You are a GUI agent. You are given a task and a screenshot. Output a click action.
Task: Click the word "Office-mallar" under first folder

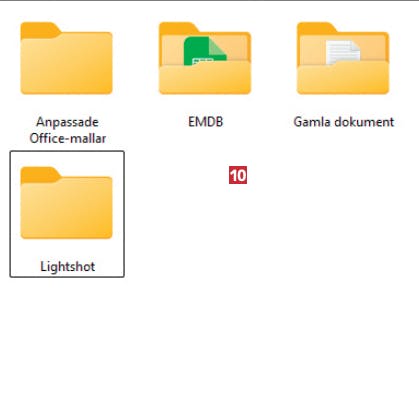click(x=68, y=138)
